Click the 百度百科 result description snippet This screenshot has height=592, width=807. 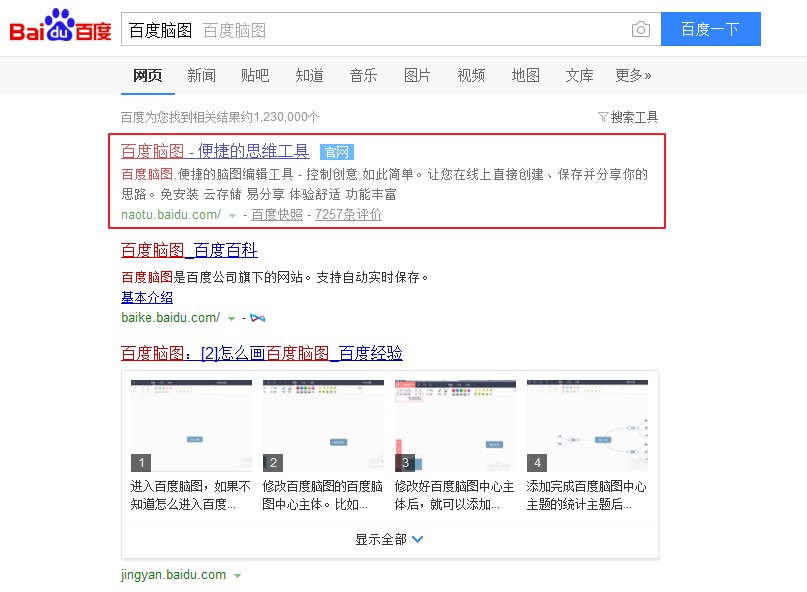tap(275, 277)
